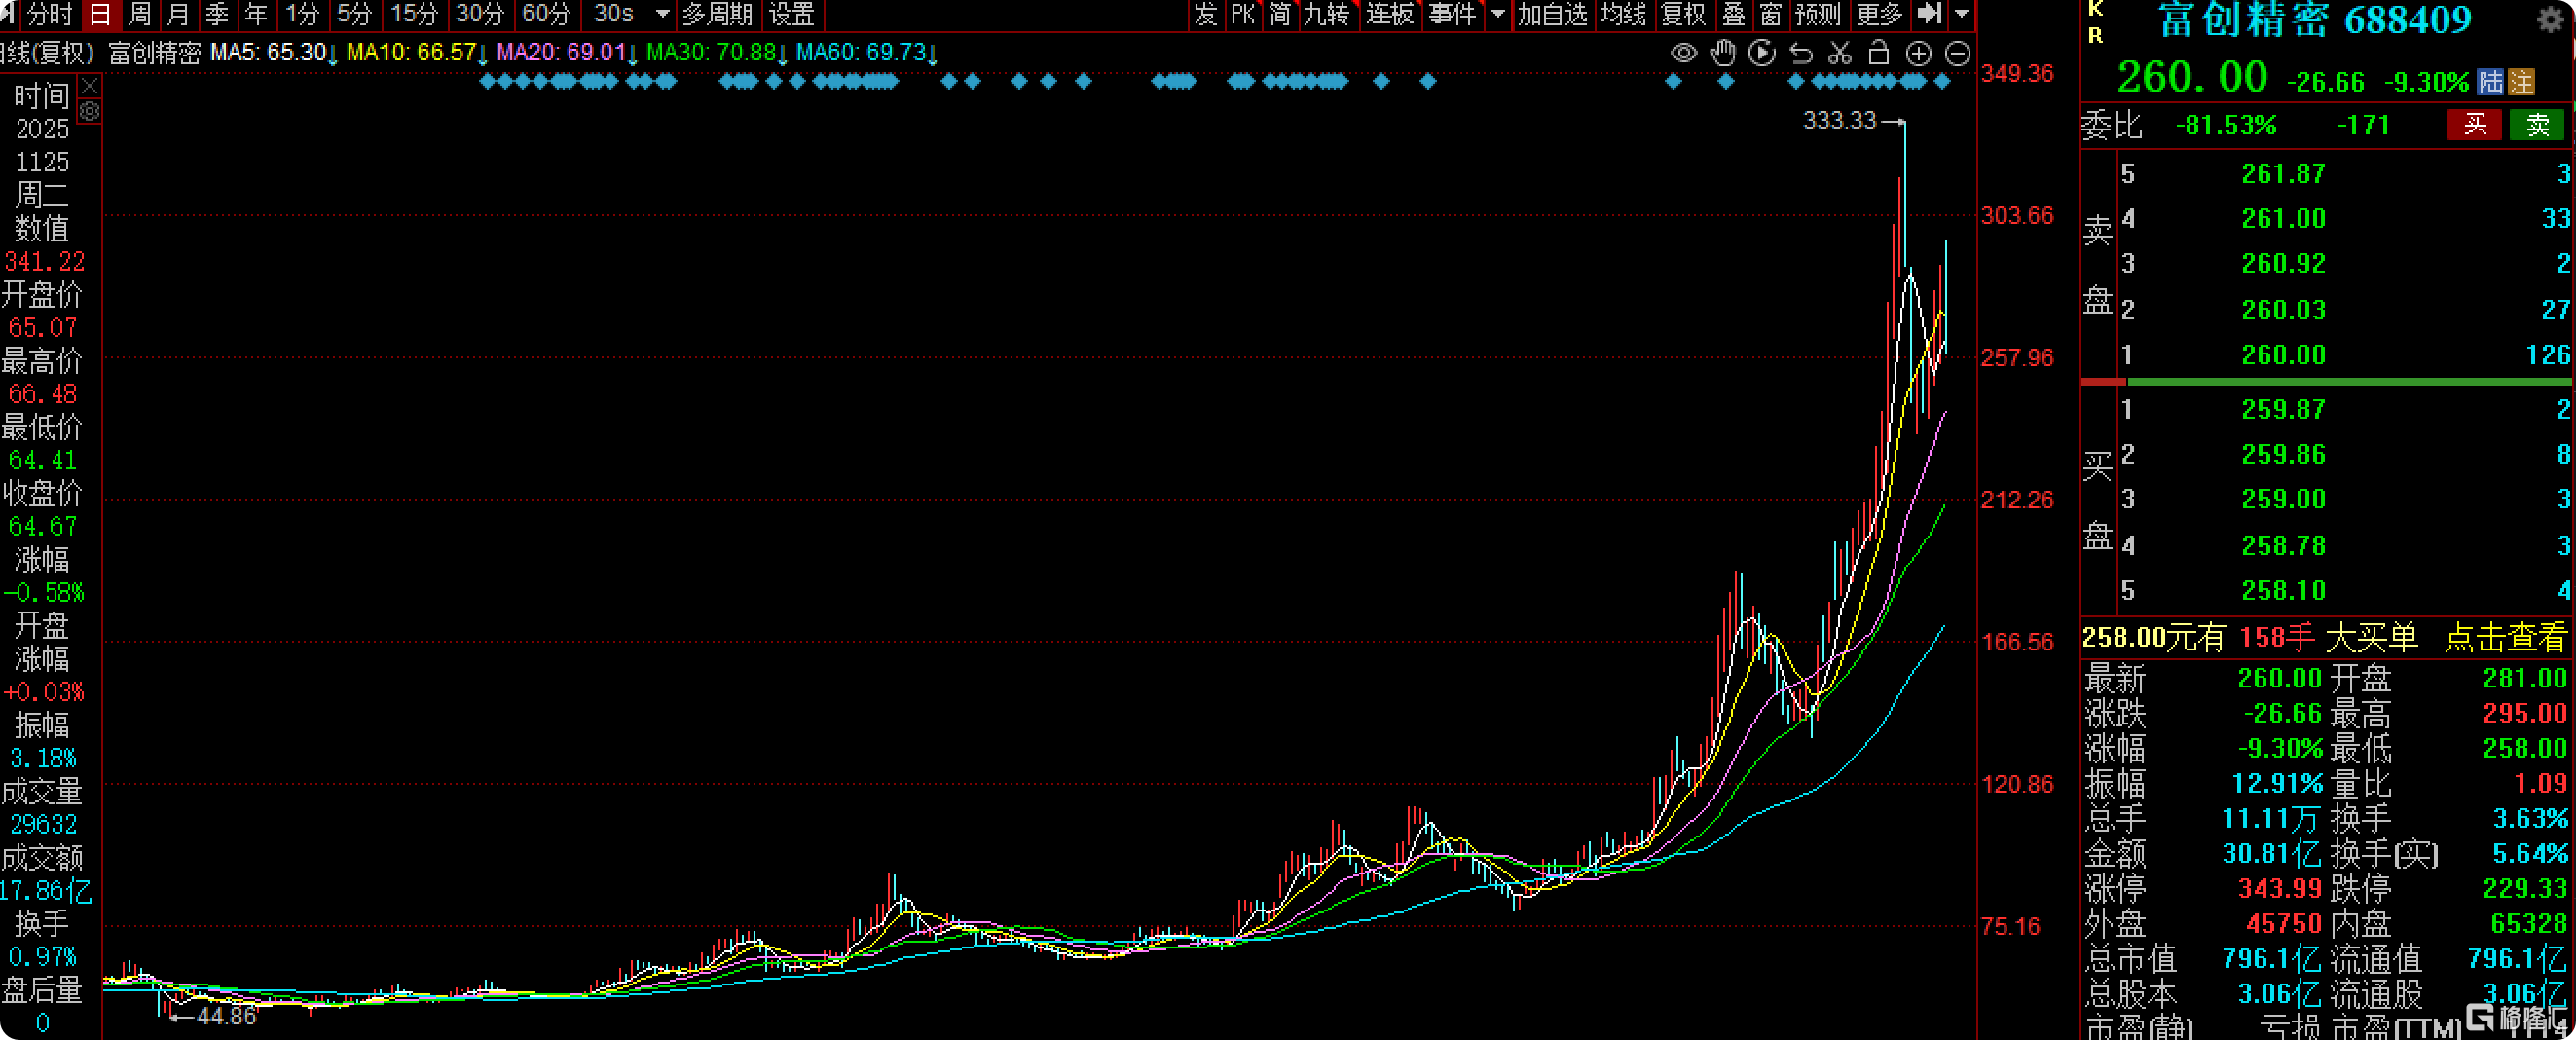Select the 30s period

614,14
